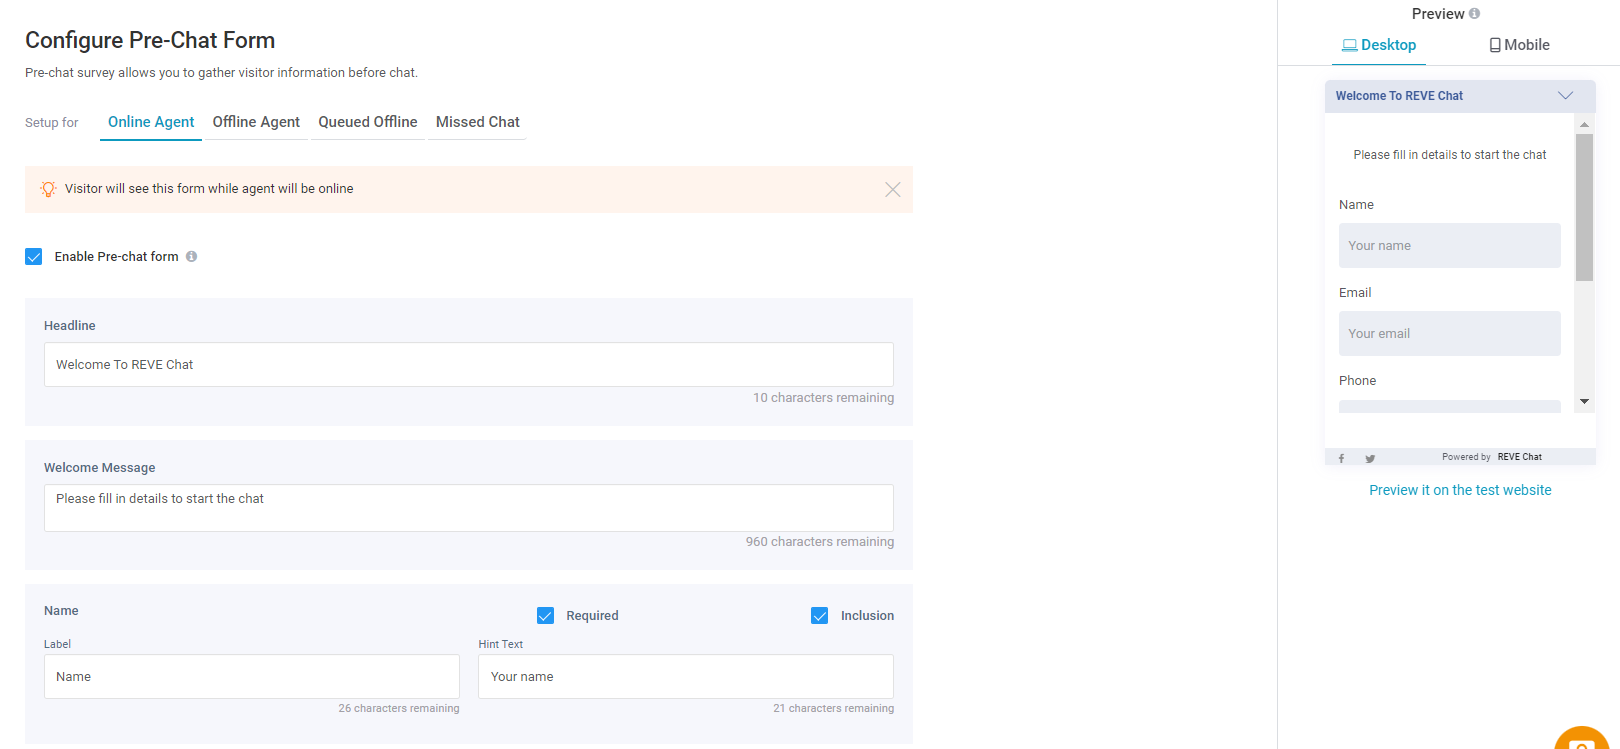Click the 10 characters remaining text
Viewport: 1620px width, 749px height.
click(824, 398)
